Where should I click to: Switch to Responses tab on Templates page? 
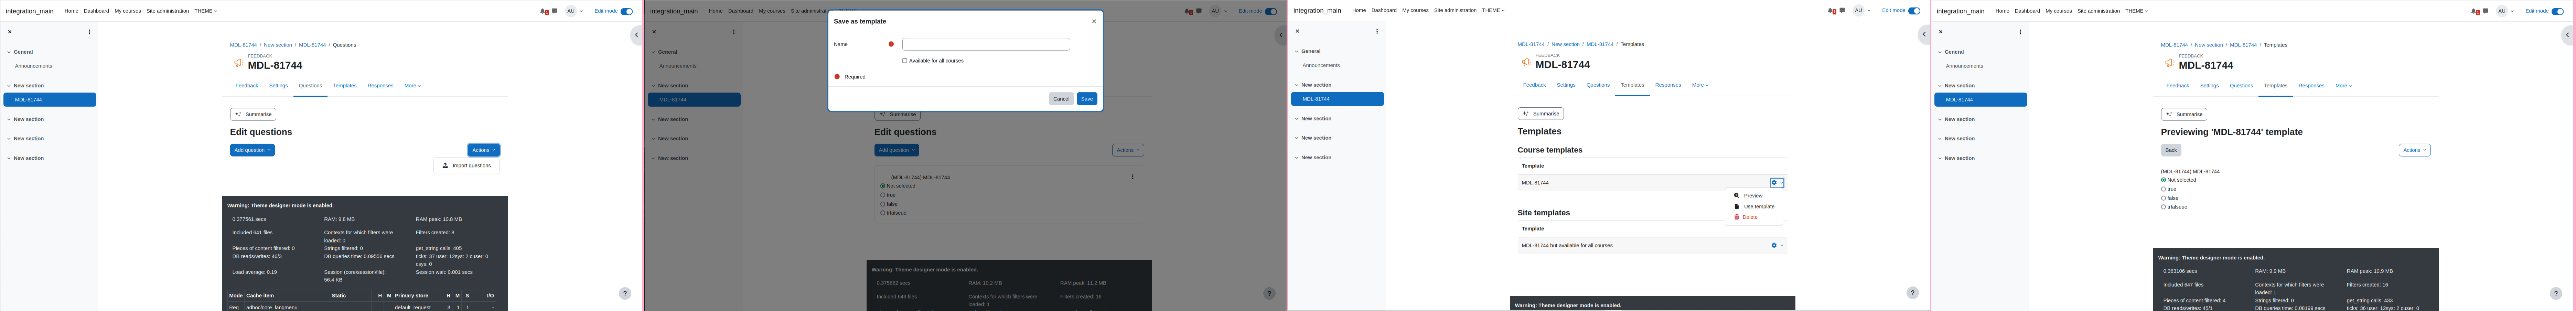pos(1668,85)
